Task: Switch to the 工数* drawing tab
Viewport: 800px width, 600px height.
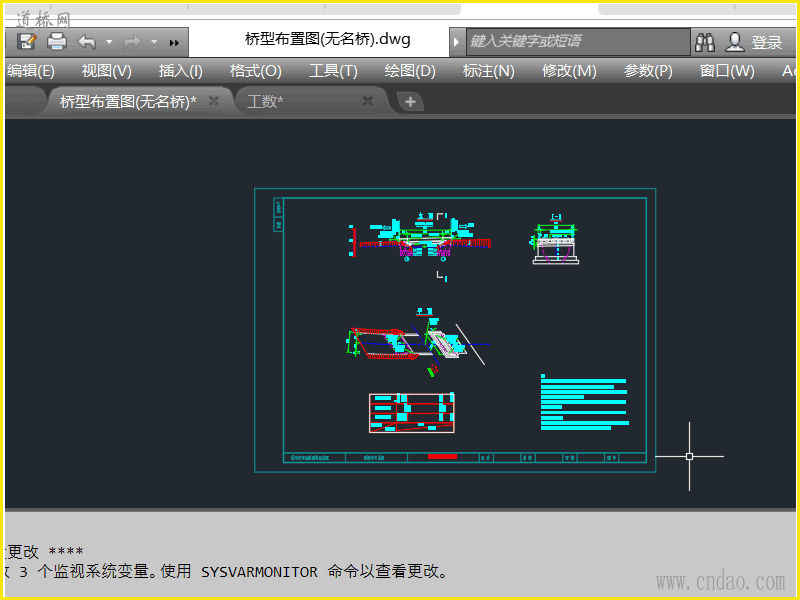Action: coord(265,102)
